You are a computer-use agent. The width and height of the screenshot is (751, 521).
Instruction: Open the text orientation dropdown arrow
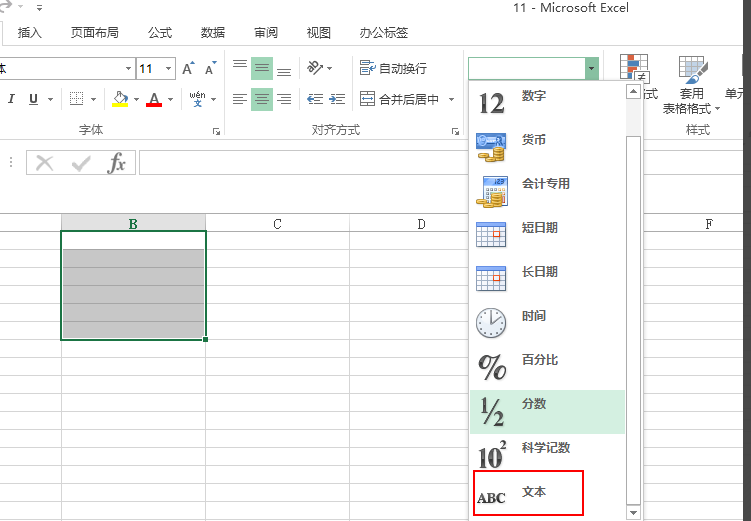pyautogui.click(x=330, y=68)
